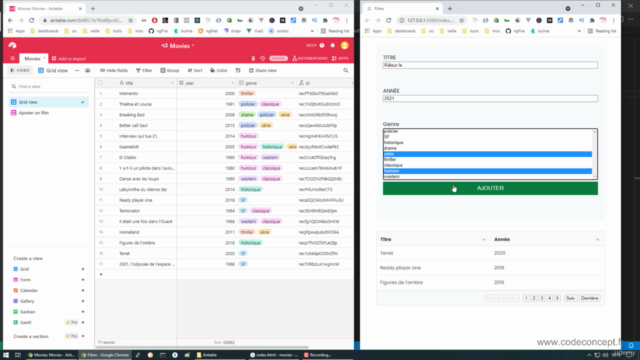Create a new Gantt view
The height and width of the screenshot is (360, 640).
[x=48, y=322]
